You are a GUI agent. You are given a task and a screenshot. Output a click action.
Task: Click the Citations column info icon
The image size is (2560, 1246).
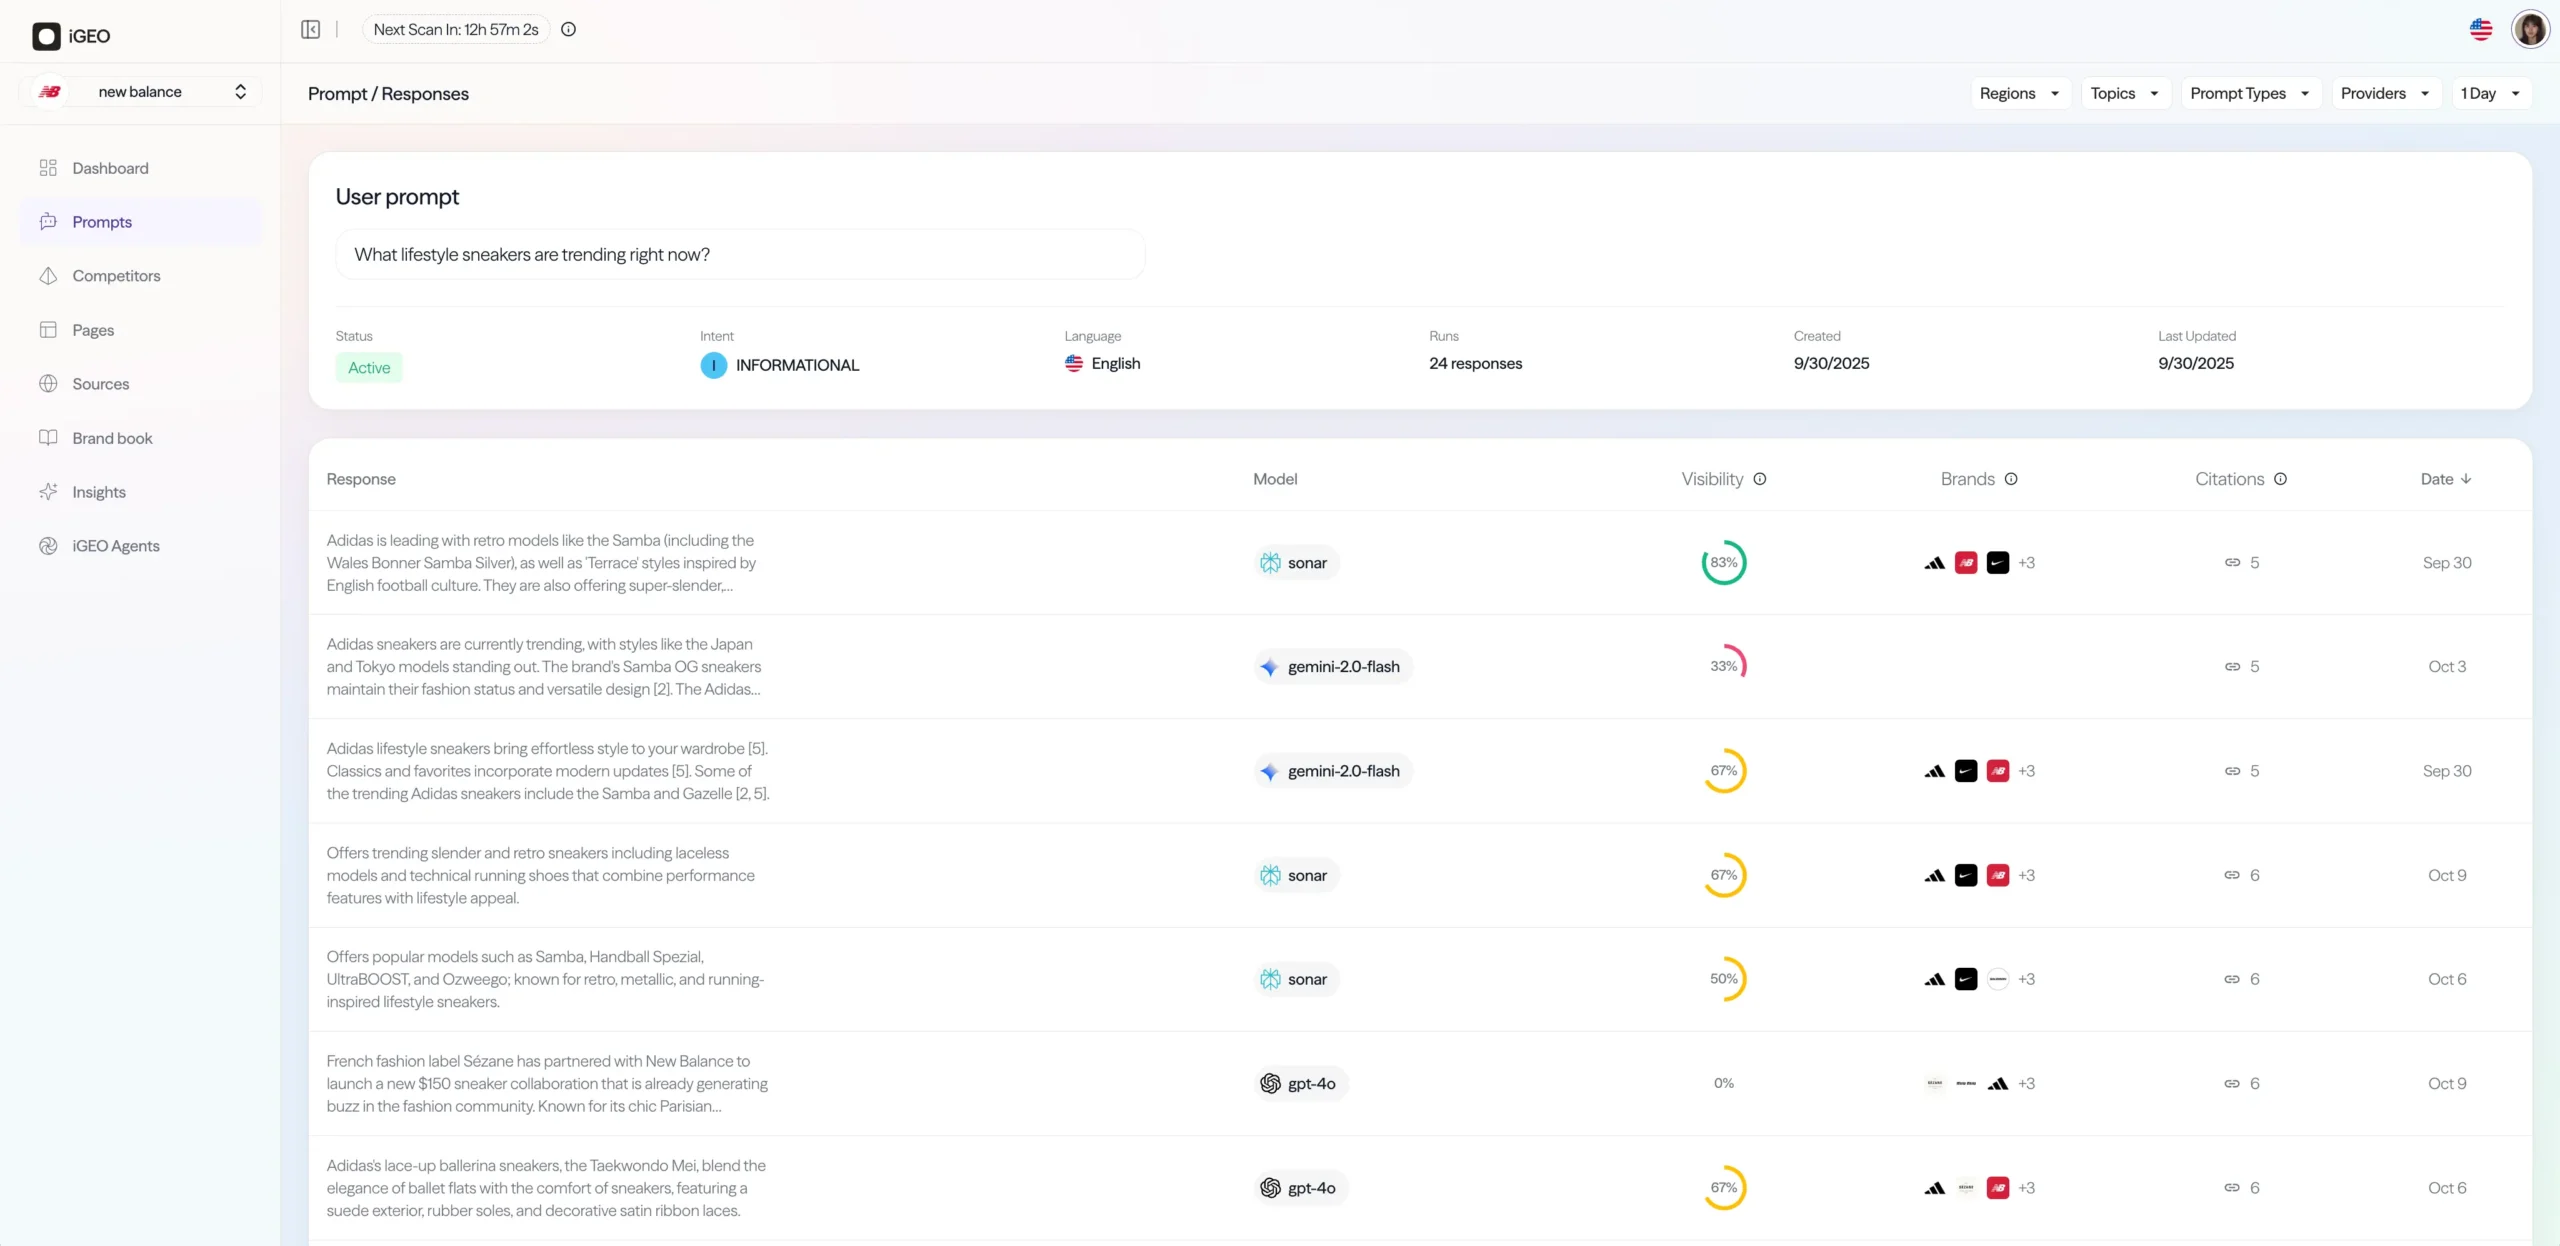click(2280, 479)
